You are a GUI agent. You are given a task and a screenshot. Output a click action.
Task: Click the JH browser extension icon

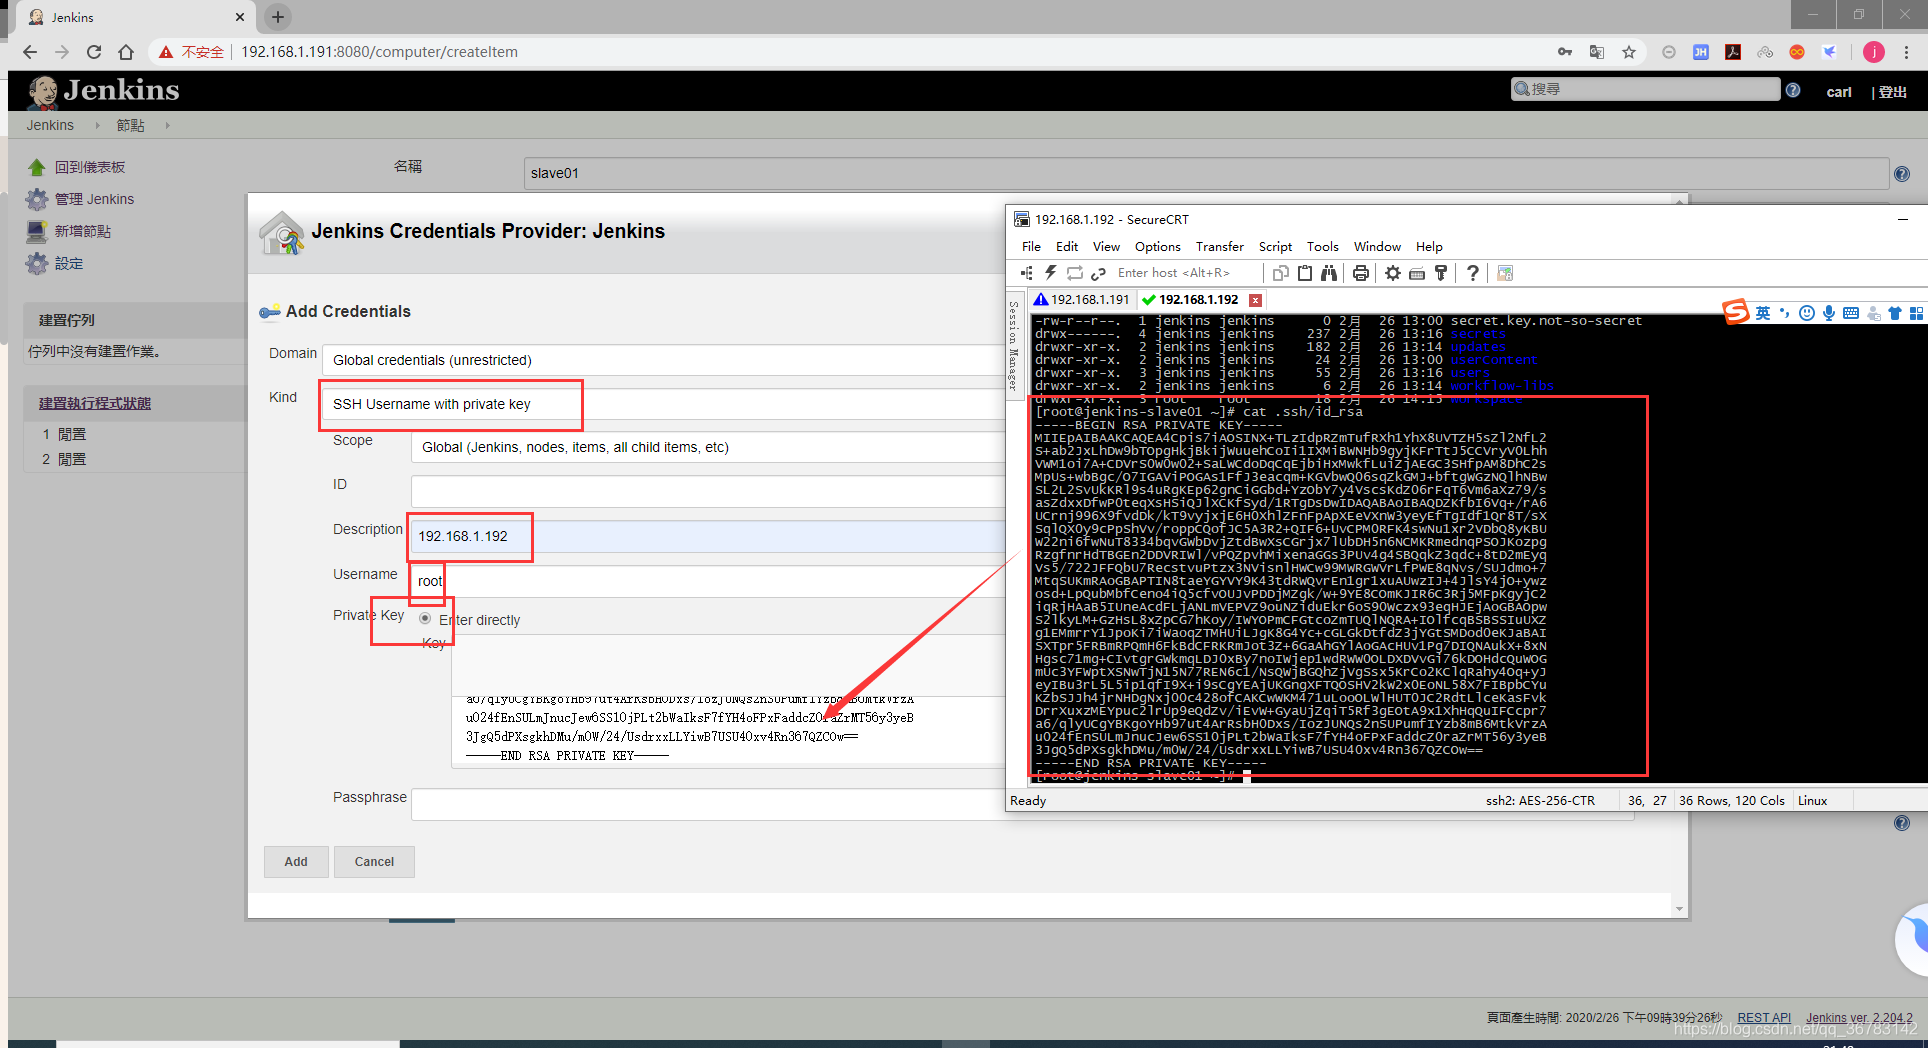pyautogui.click(x=1701, y=52)
